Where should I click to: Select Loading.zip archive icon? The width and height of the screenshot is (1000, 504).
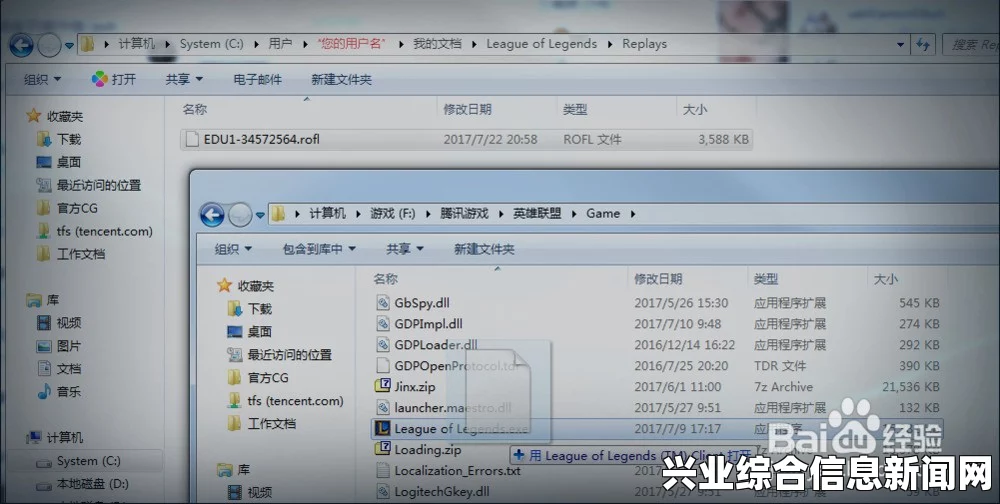383,449
